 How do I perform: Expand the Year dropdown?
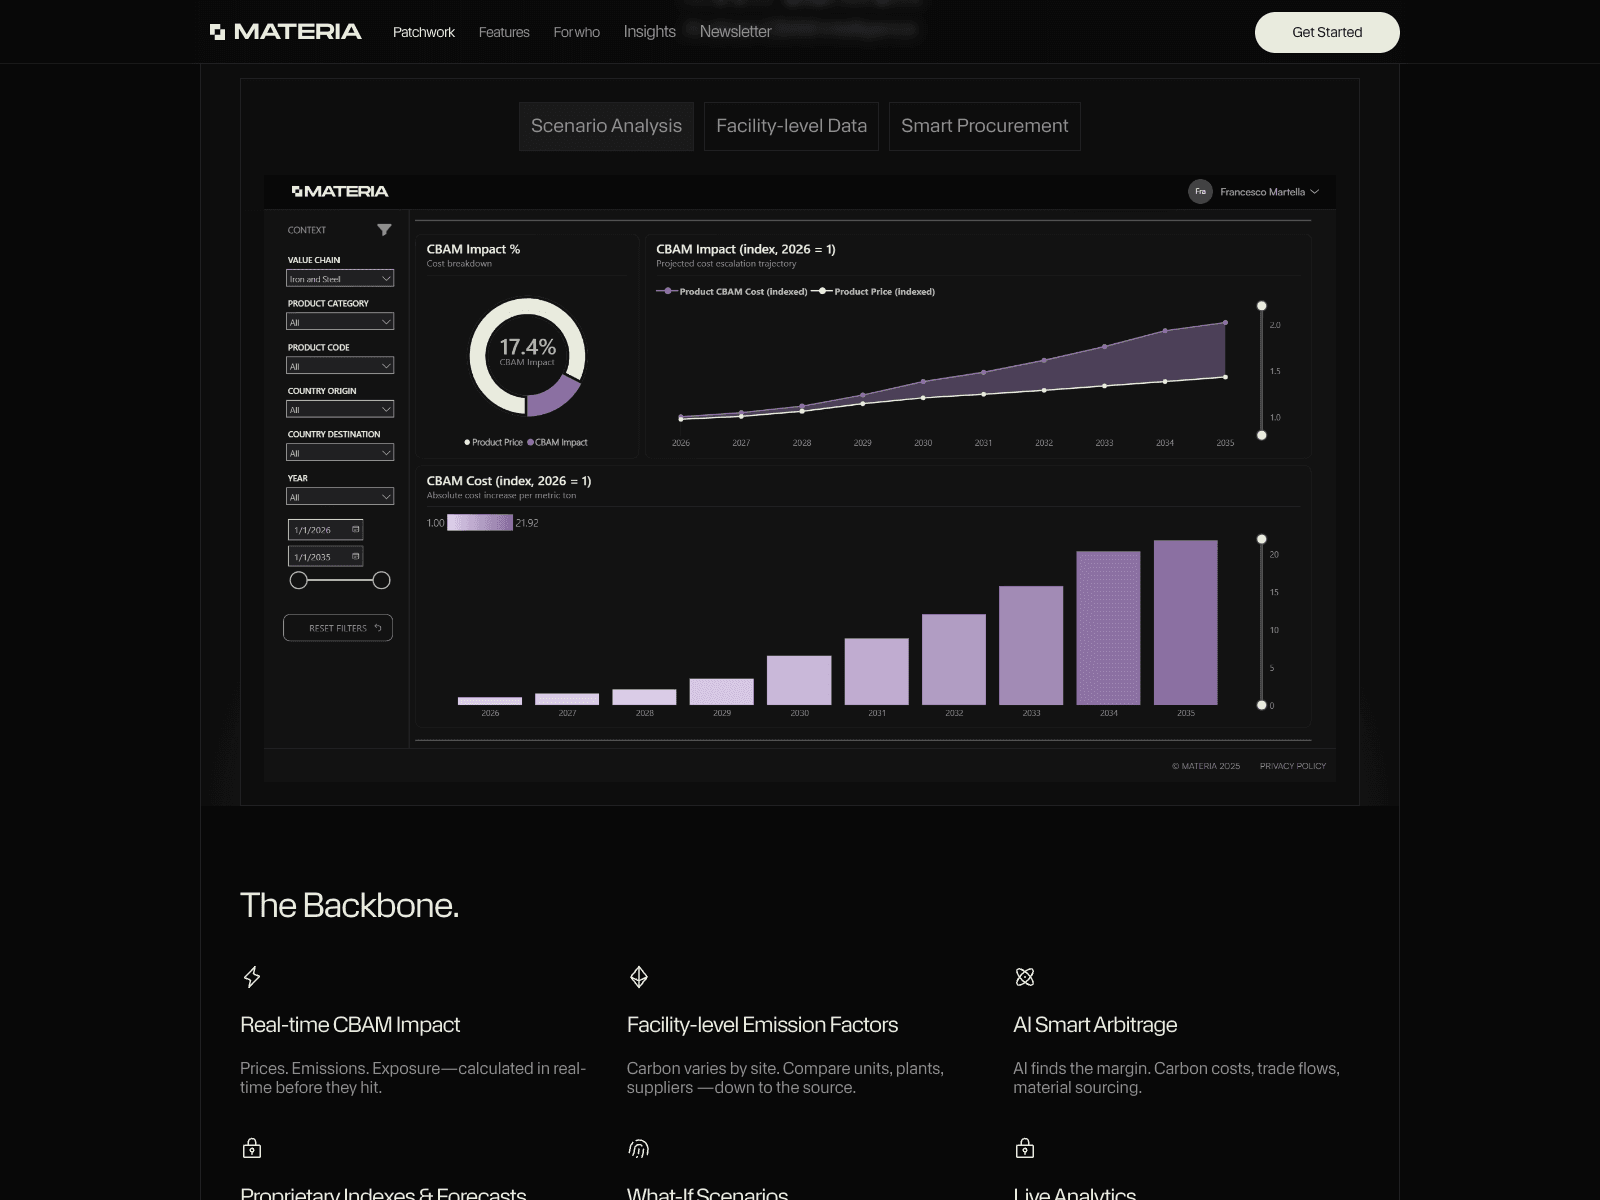[x=340, y=496]
